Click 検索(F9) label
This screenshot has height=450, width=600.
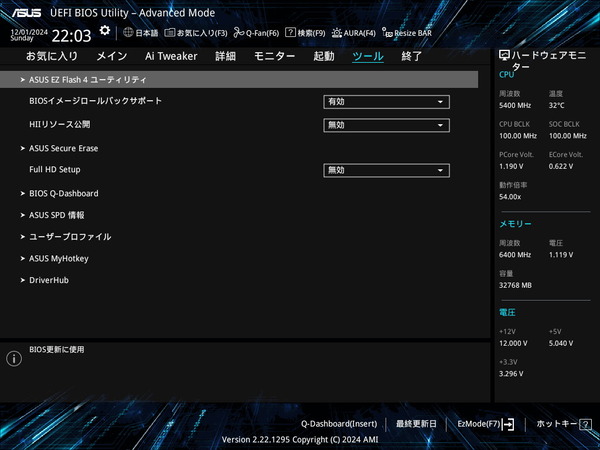[311, 33]
